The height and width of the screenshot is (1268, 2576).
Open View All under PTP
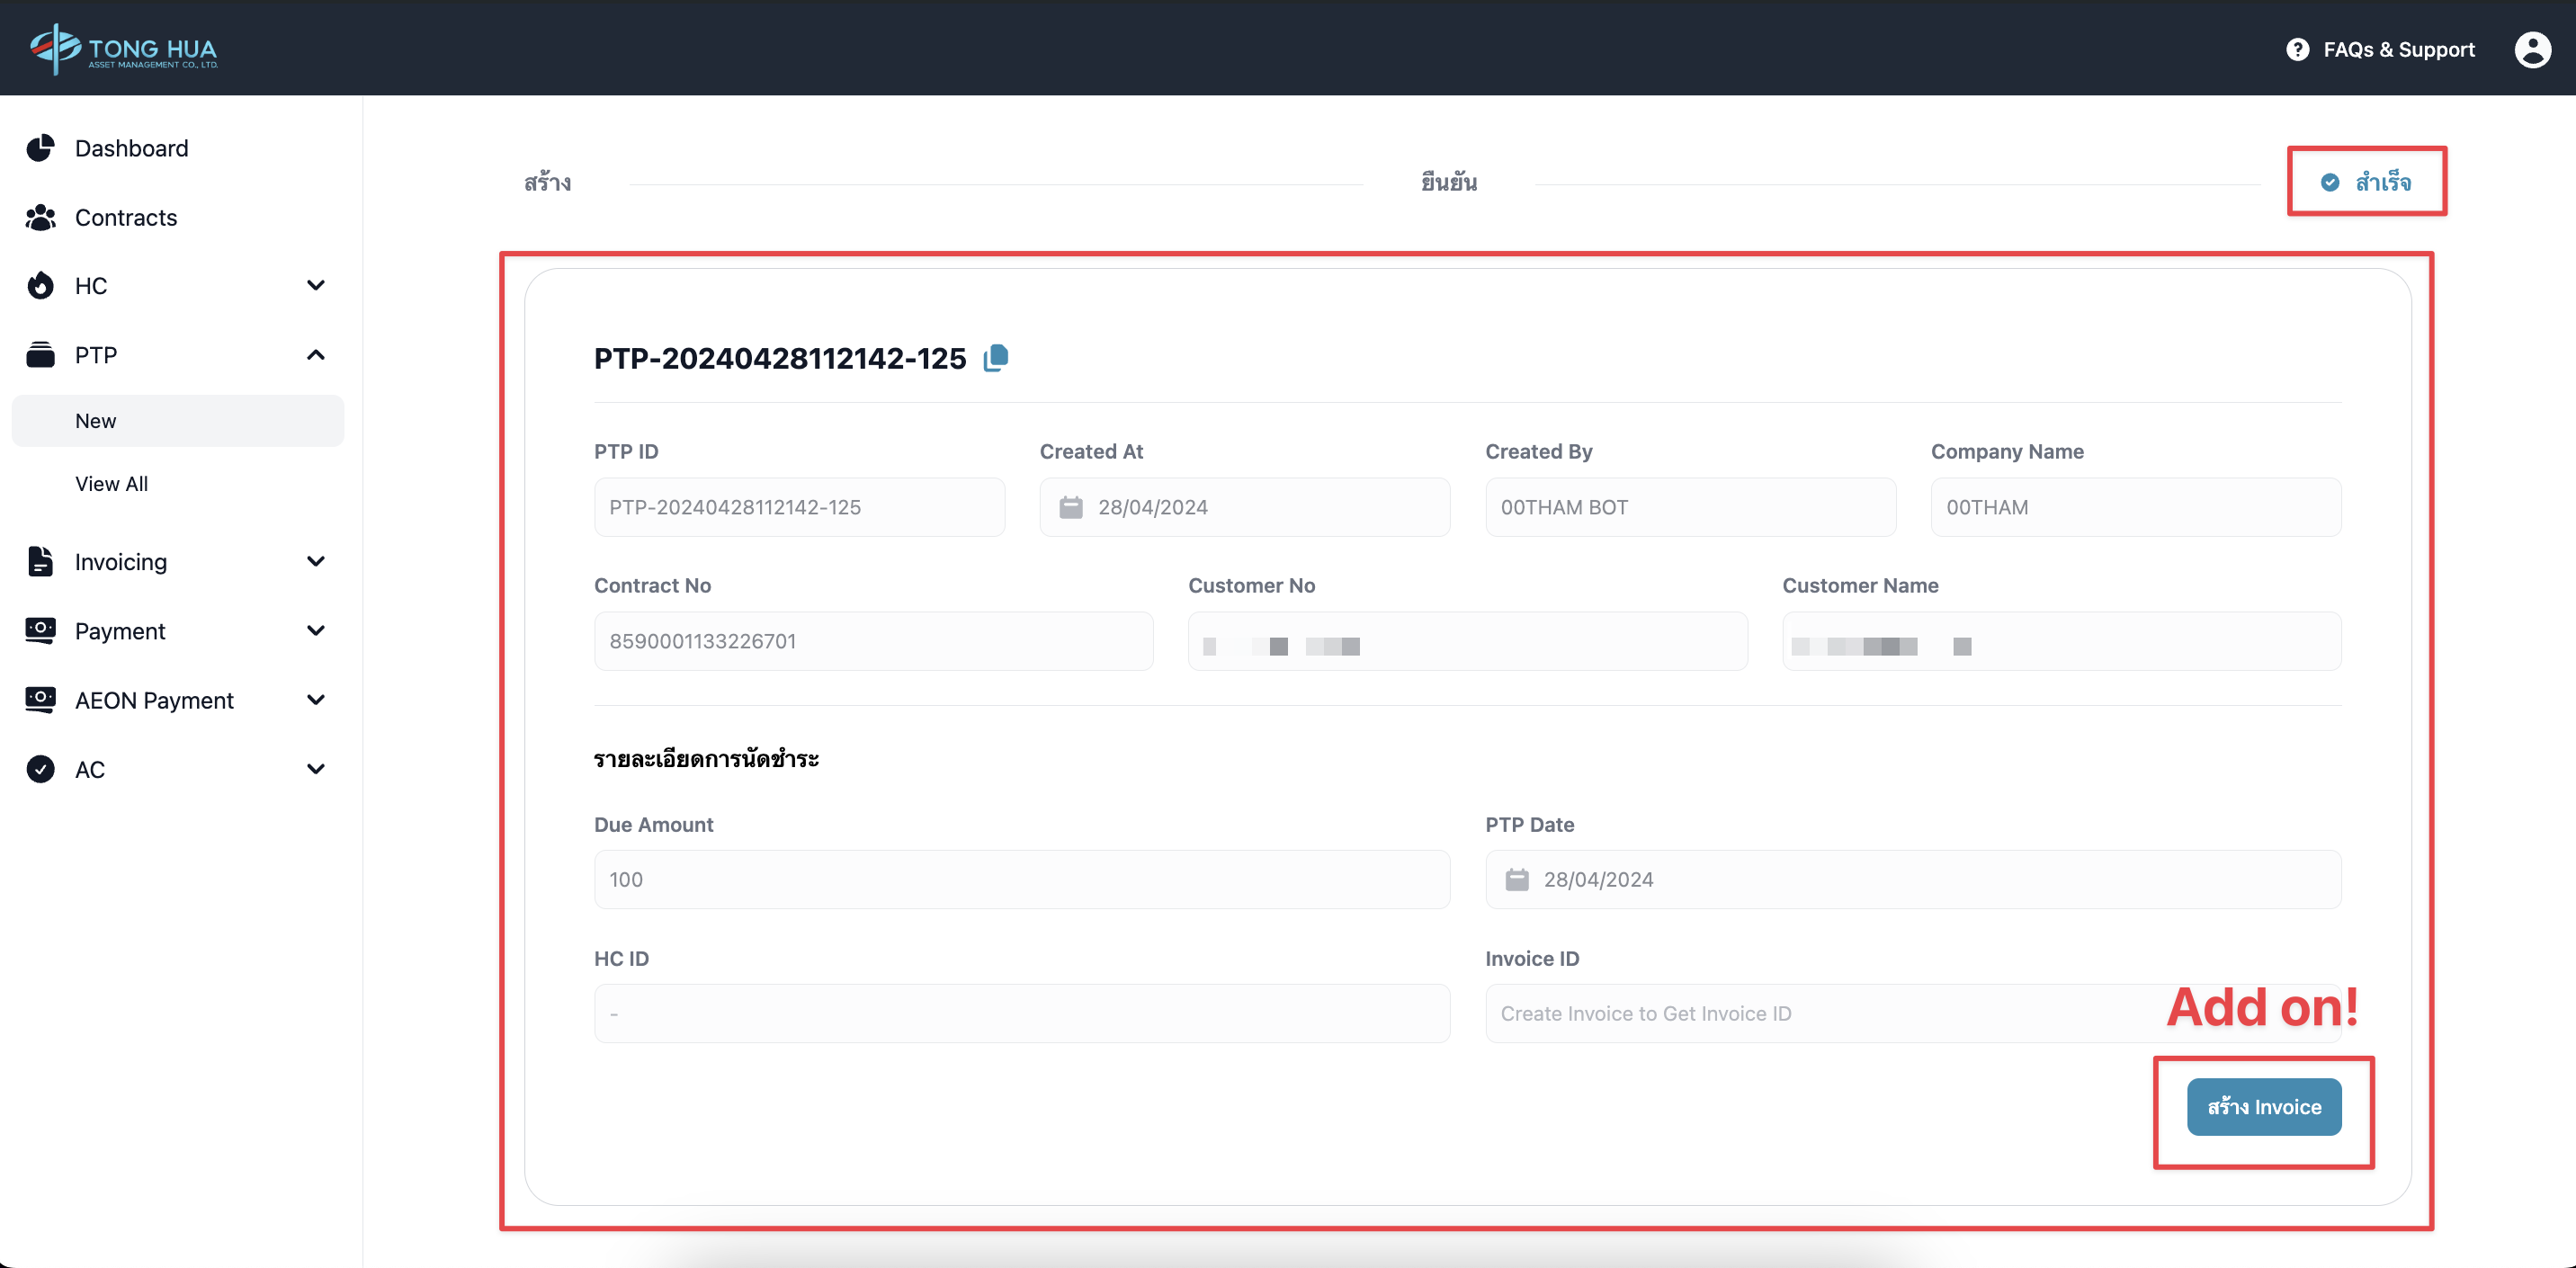click(111, 484)
